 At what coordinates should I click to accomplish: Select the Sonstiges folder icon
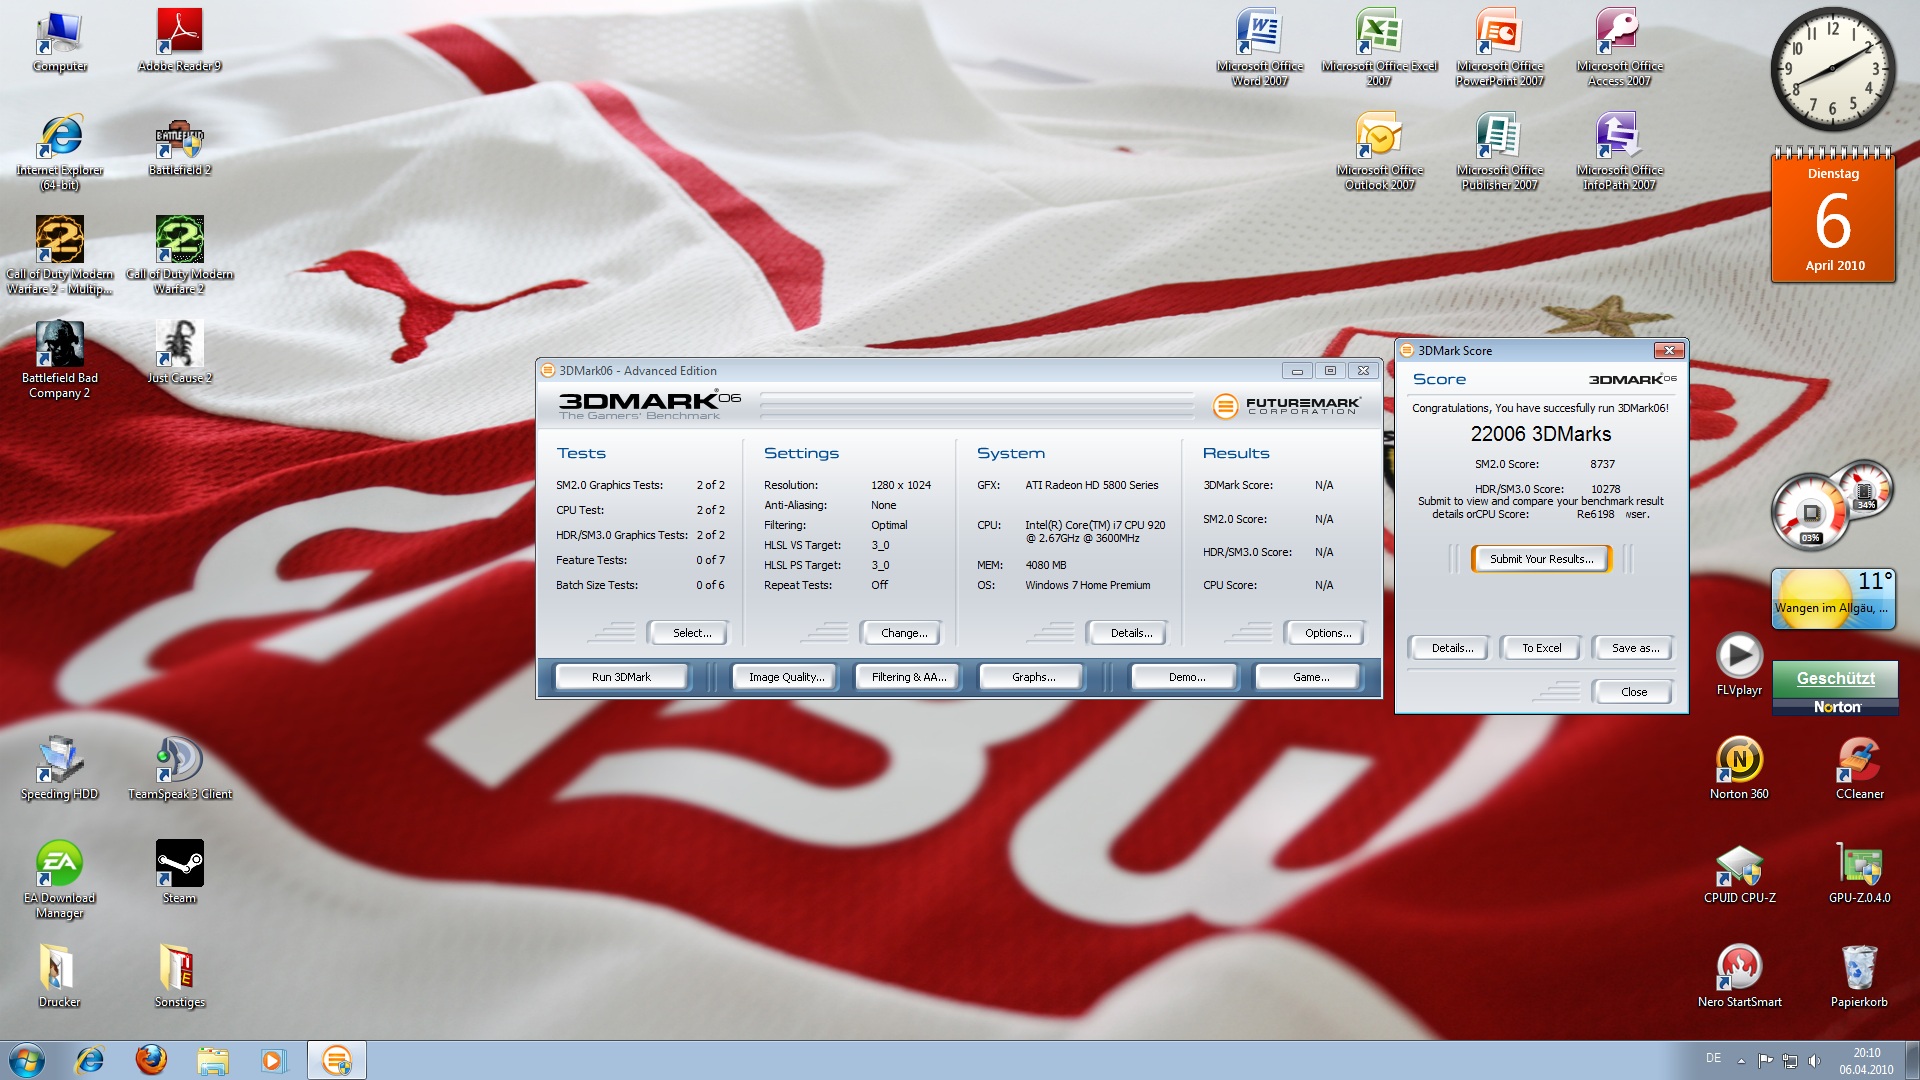(180, 977)
